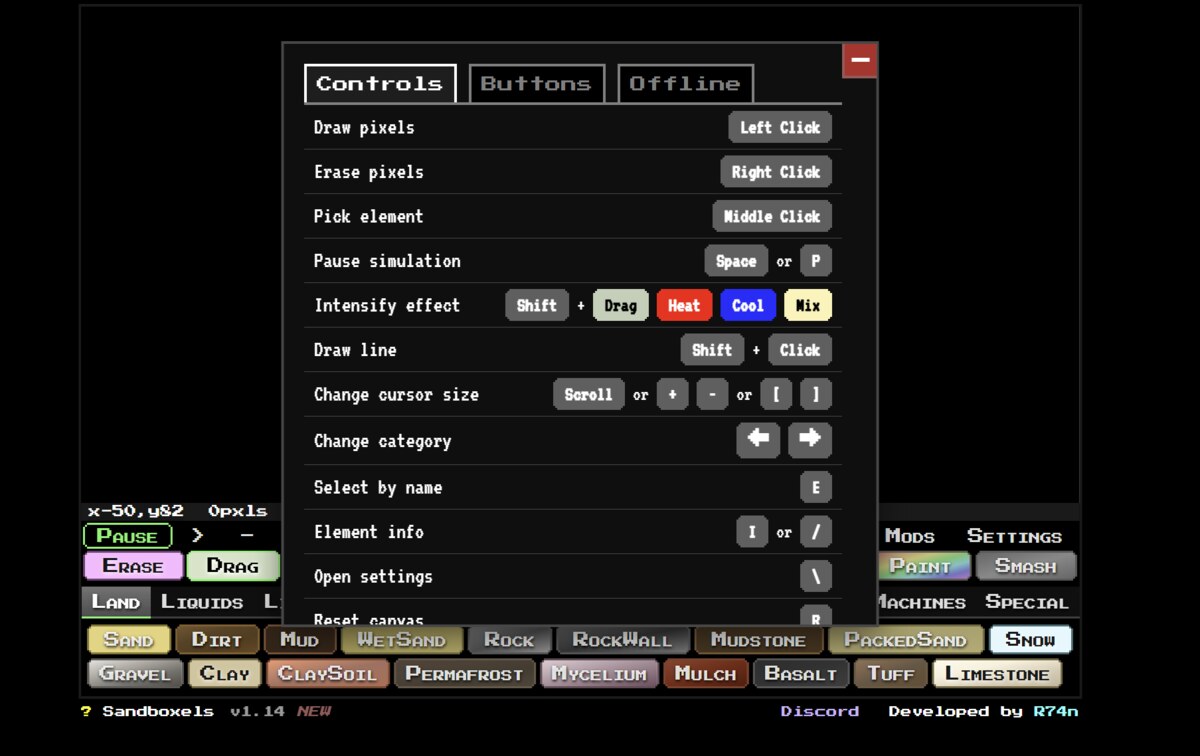Open the Offline tab
Image resolution: width=1200 pixels, height=756 pixels.
[x=685, y=84]
